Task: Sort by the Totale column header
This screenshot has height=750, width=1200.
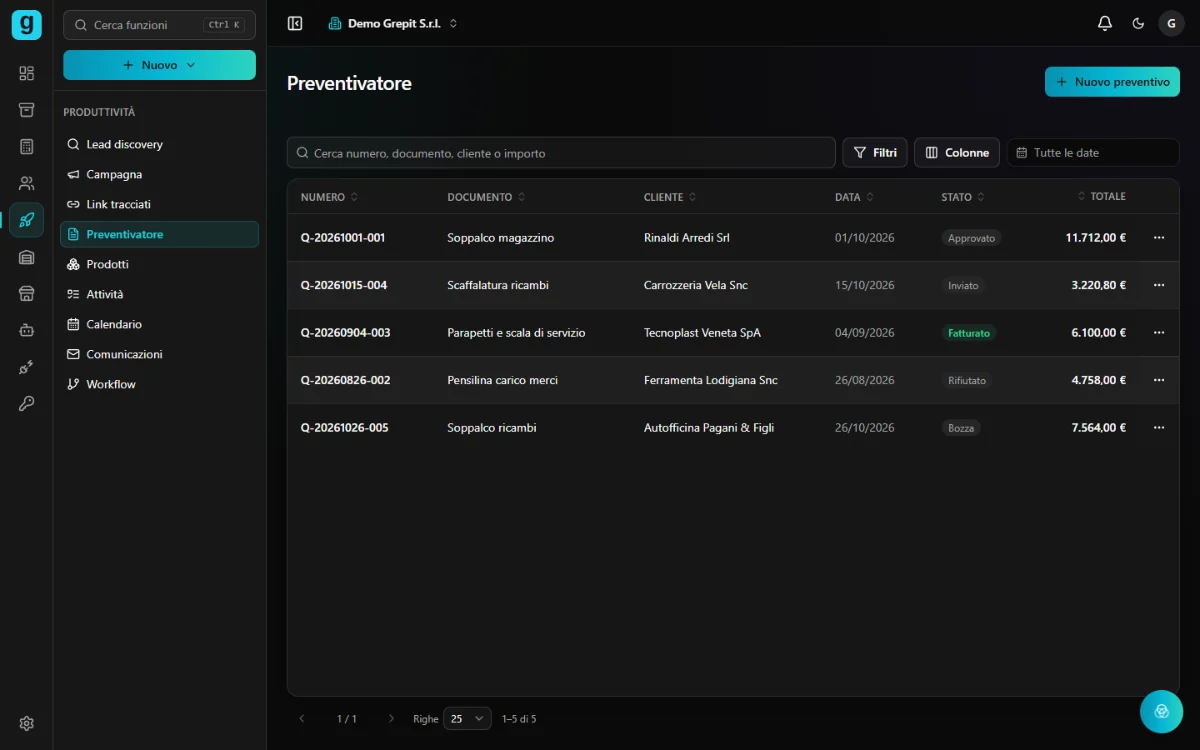Action: click(x=1102, y=196)
